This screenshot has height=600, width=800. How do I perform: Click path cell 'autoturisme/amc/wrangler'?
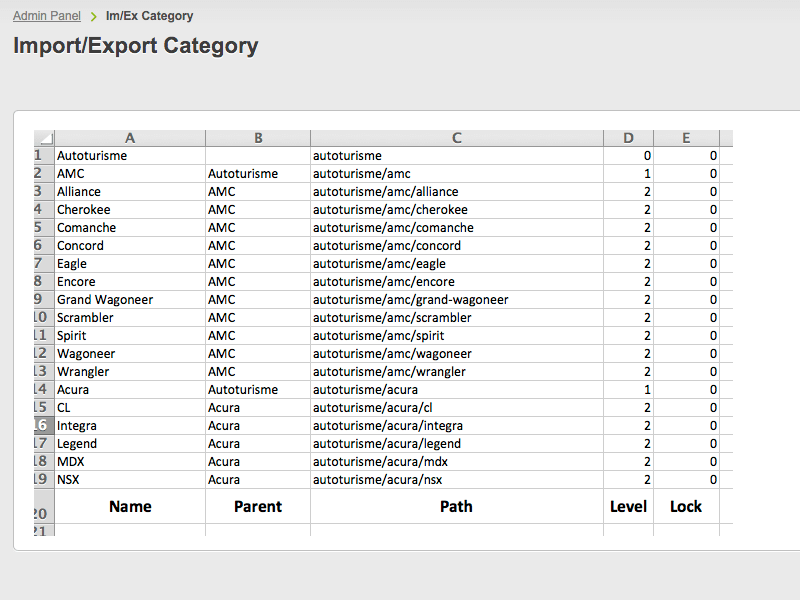coord(457,371)
